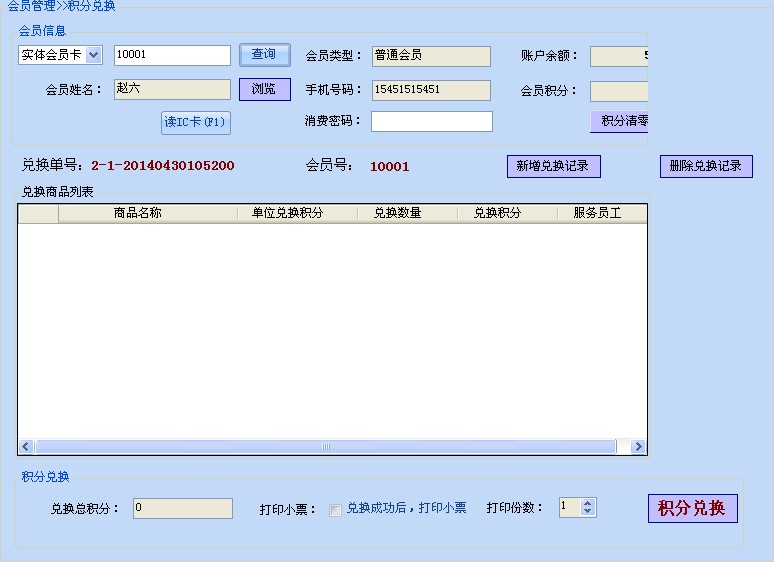Decrease 打印份数 with the down arrow

587,512
